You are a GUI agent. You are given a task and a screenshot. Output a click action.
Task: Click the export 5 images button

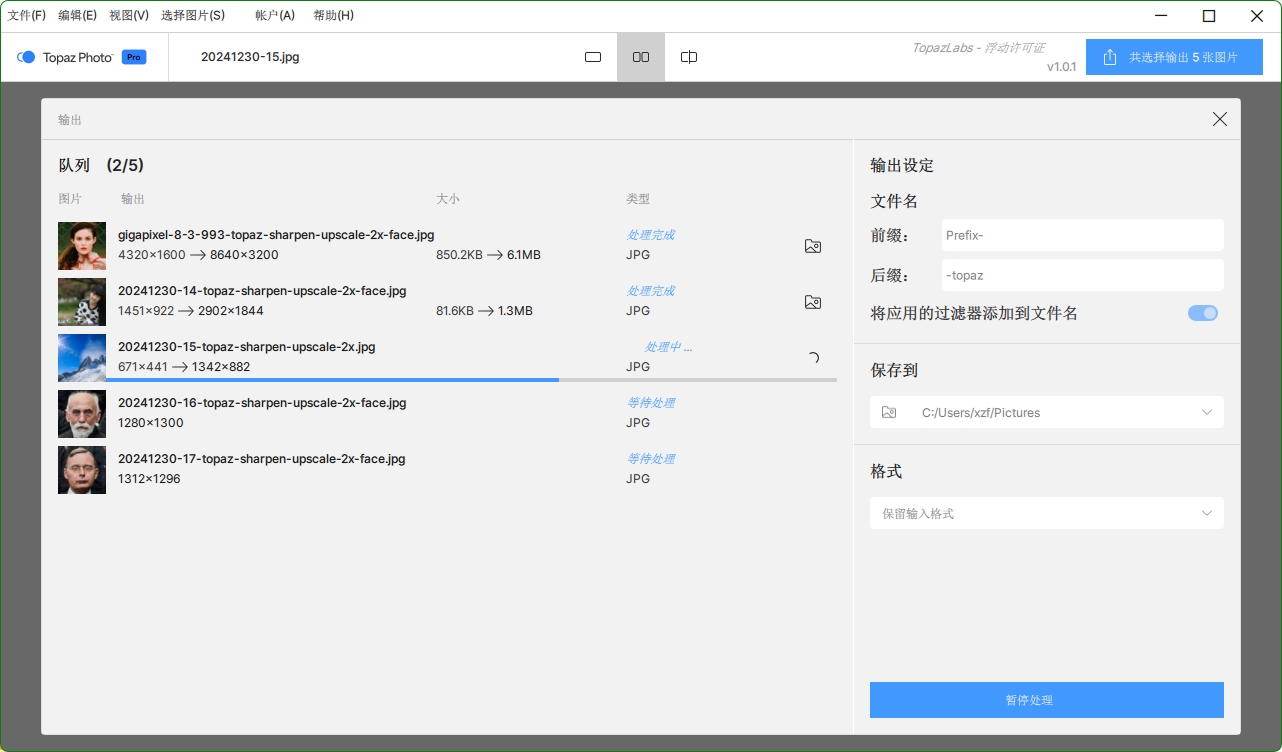coord(1174,57)
